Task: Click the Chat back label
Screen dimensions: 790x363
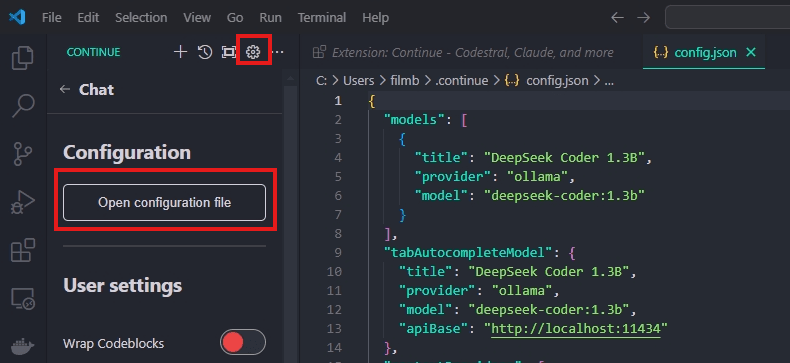Action: point(96,90)
